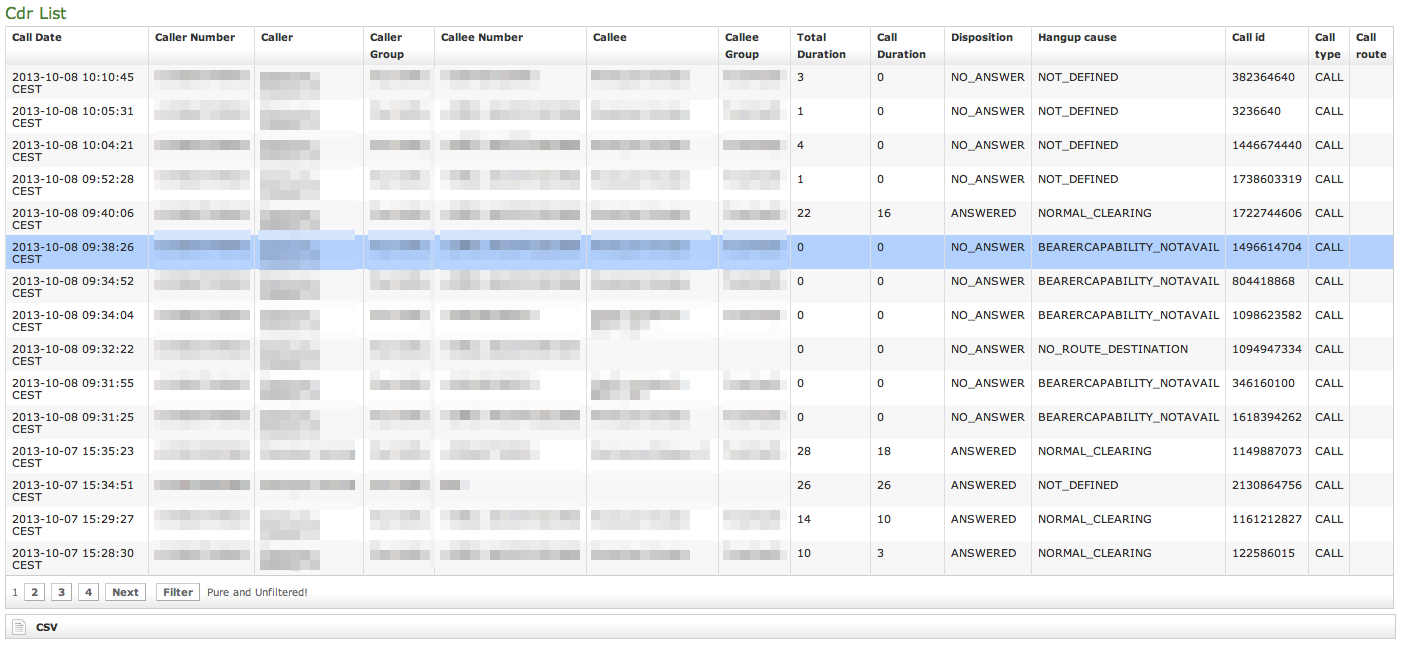The height and width of the screenshot is (655, 1403).
Task: Sort by the Disposition column header
Action: 982,38
